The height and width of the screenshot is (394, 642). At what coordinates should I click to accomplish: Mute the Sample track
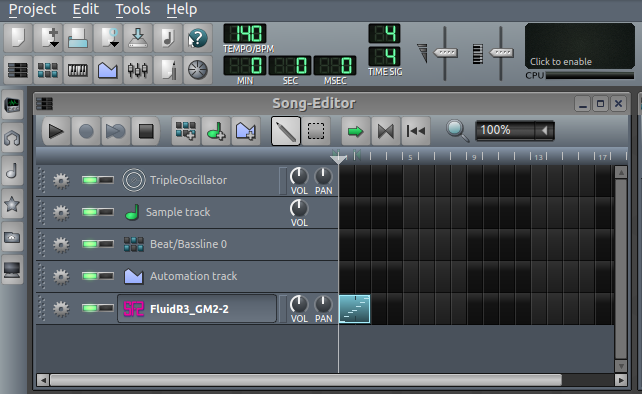click(90, 212)
